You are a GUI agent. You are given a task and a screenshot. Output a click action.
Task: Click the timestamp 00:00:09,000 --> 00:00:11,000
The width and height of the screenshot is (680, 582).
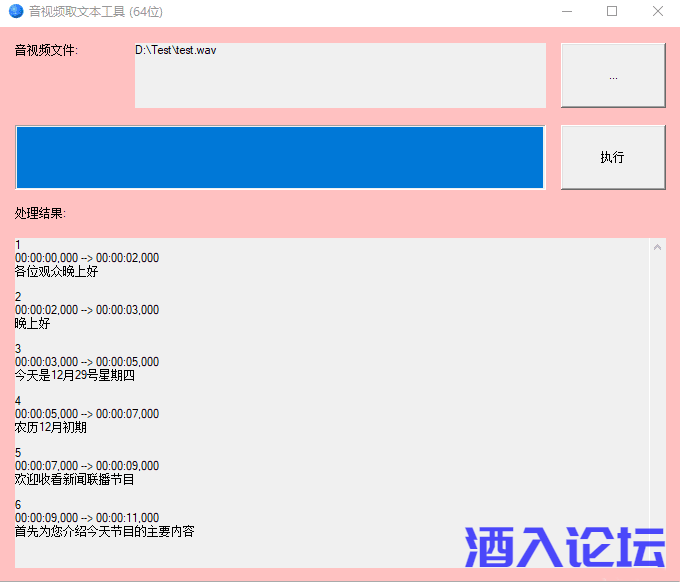(x=87, y=518)
